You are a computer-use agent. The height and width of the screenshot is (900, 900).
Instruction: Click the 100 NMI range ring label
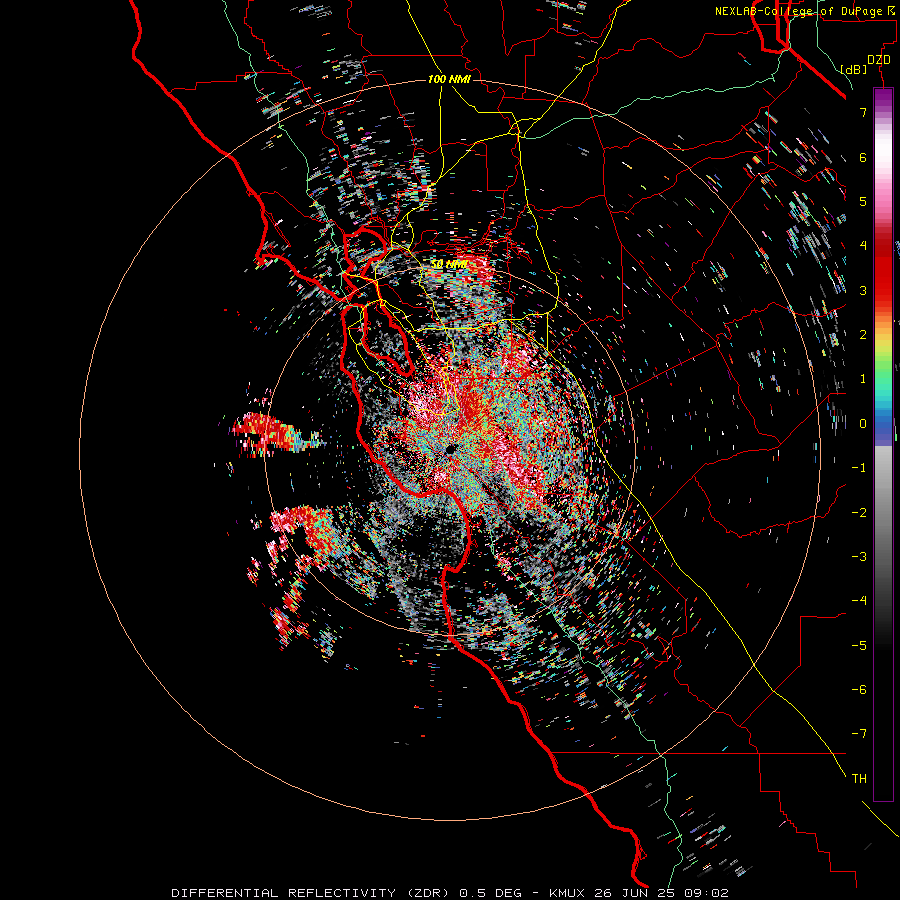(449, 79)
